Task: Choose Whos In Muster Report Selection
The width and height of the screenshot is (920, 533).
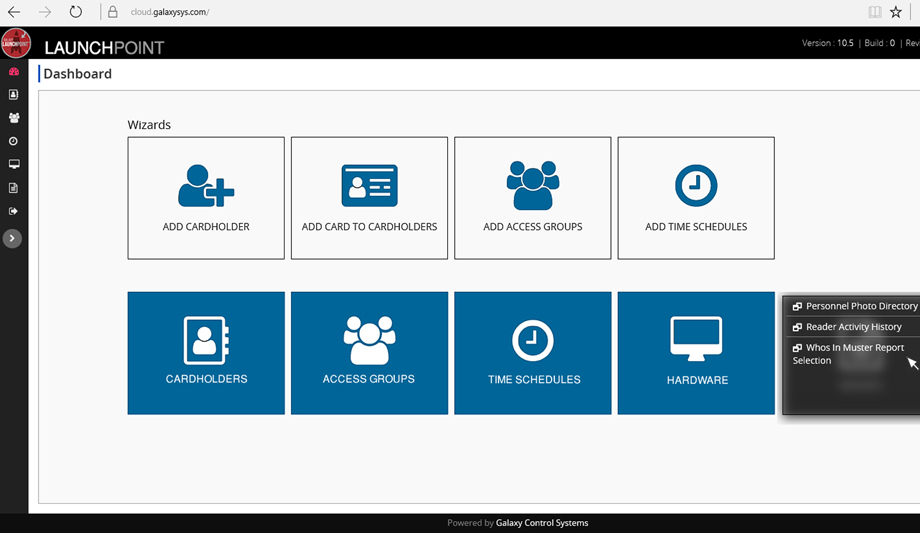Action: [x=848, y=354]
